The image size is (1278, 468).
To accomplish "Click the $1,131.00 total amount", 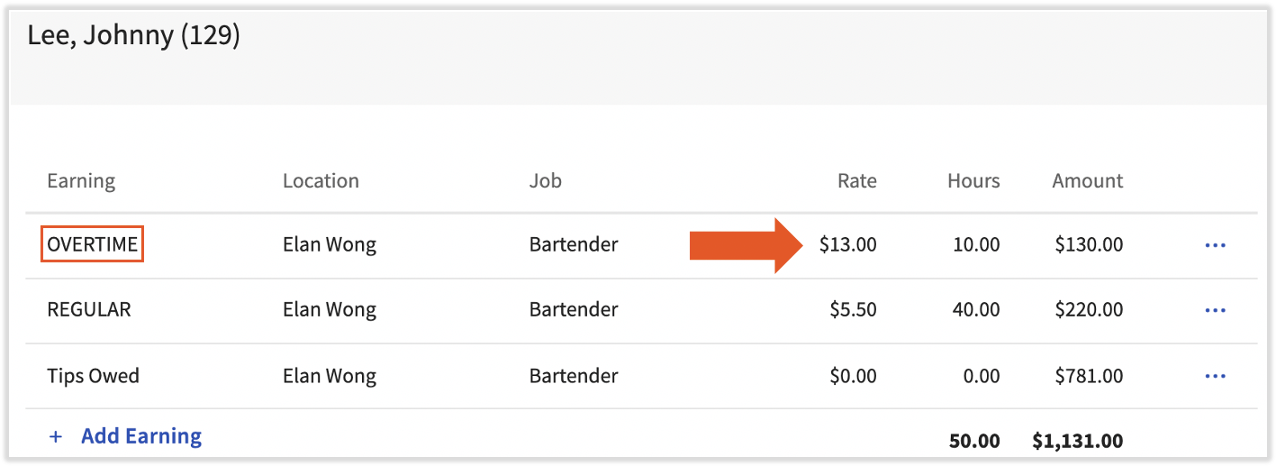I will click(x=1077, y=441).
